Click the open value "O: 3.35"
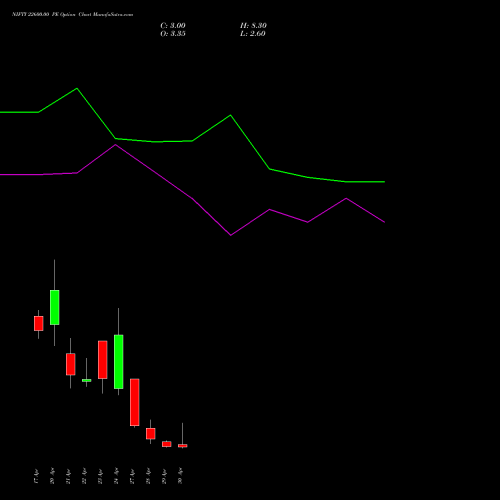Screen dimensions: 500x500 tap(173, 34)
